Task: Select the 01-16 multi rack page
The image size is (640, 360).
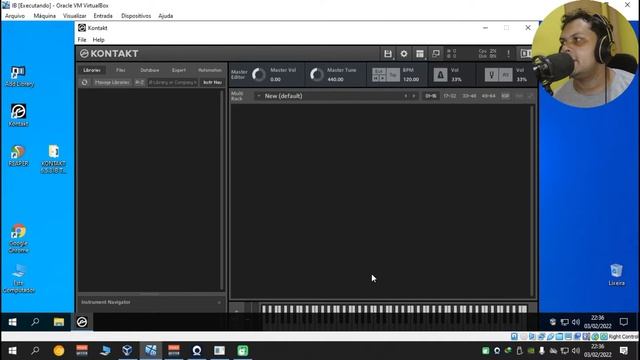Action: point(431,96)
